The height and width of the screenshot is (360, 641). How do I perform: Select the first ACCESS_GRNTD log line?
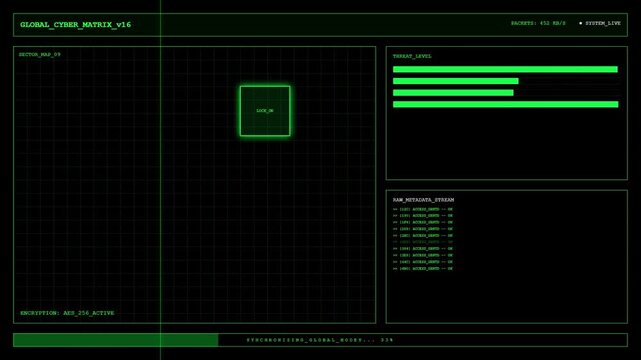point(423,209)
